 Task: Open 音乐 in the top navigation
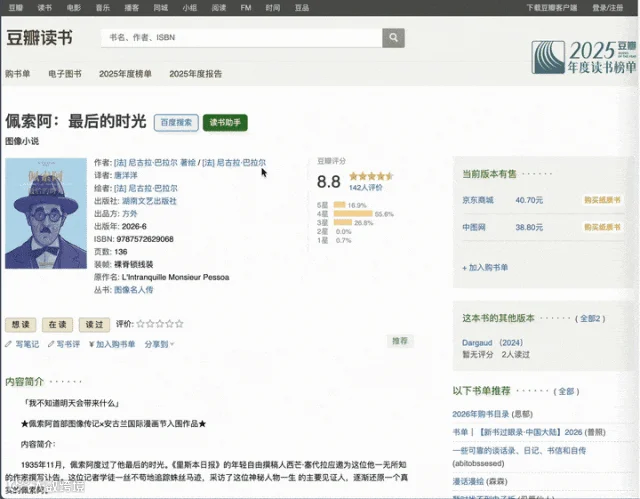(x=102, y=8)
